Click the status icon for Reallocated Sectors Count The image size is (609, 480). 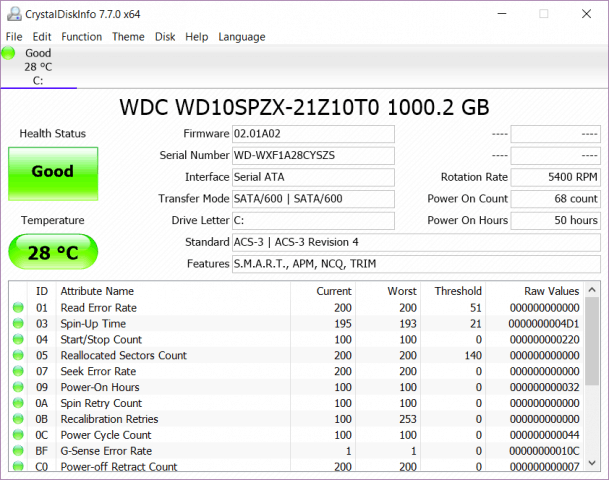18,355
